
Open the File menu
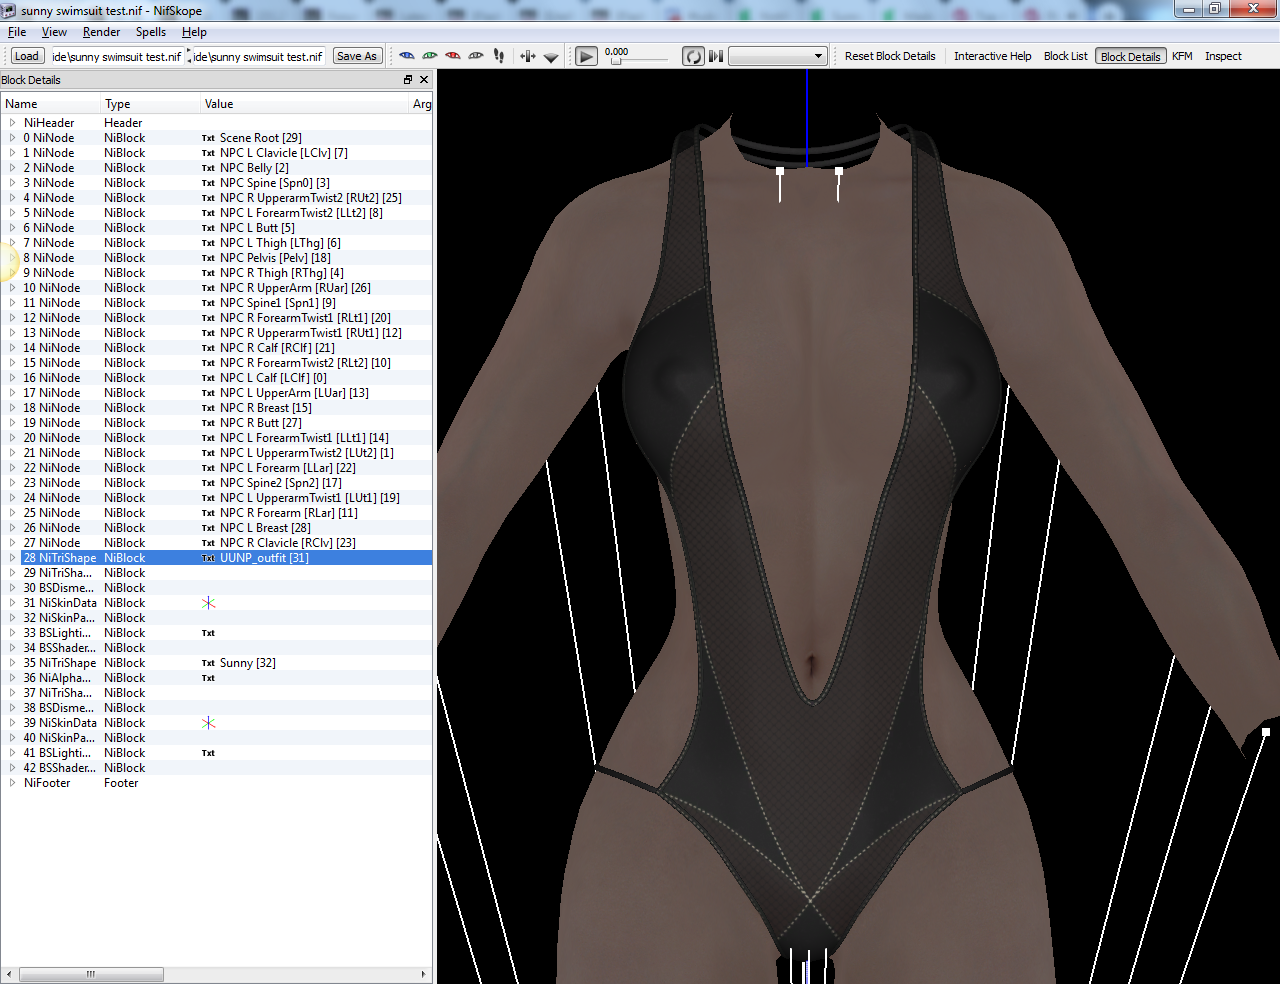click(17, 32)
